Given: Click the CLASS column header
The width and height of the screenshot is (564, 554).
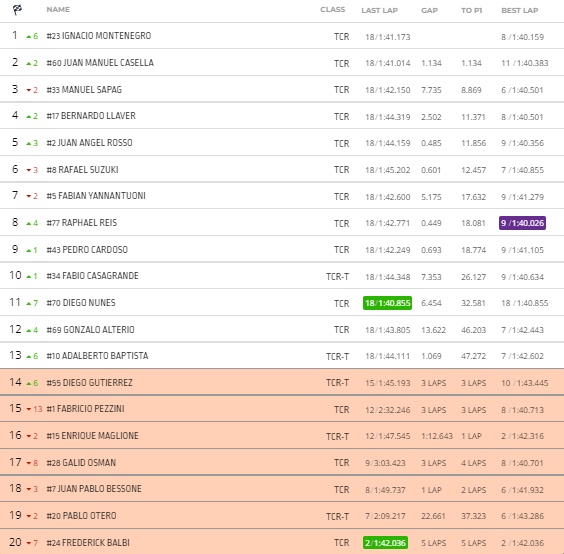Looking at the screenshot, I should point(333,10).
